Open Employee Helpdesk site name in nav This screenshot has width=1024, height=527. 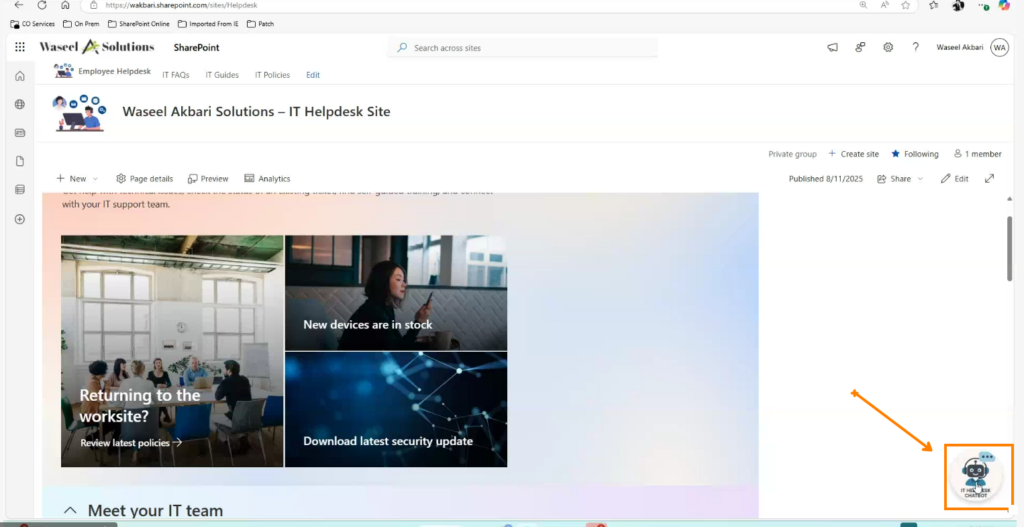tap(114, 71)
